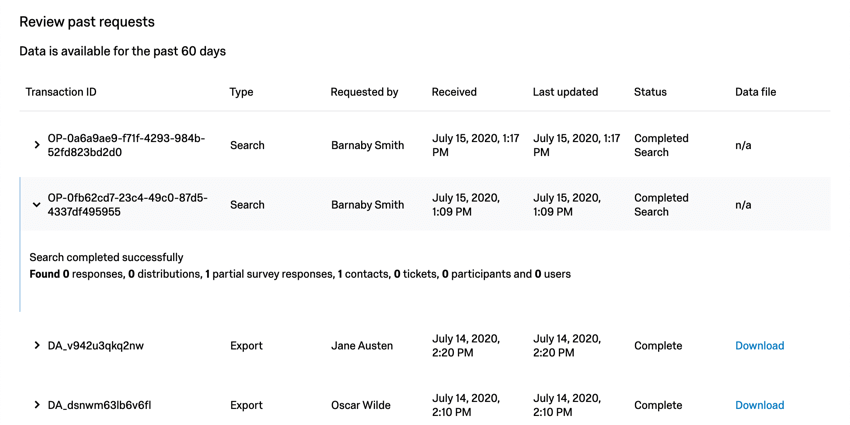This screenshot has height=425, width=850.
Task: Download Jane Austen's export data file
Action: click(x=759, y=346)
